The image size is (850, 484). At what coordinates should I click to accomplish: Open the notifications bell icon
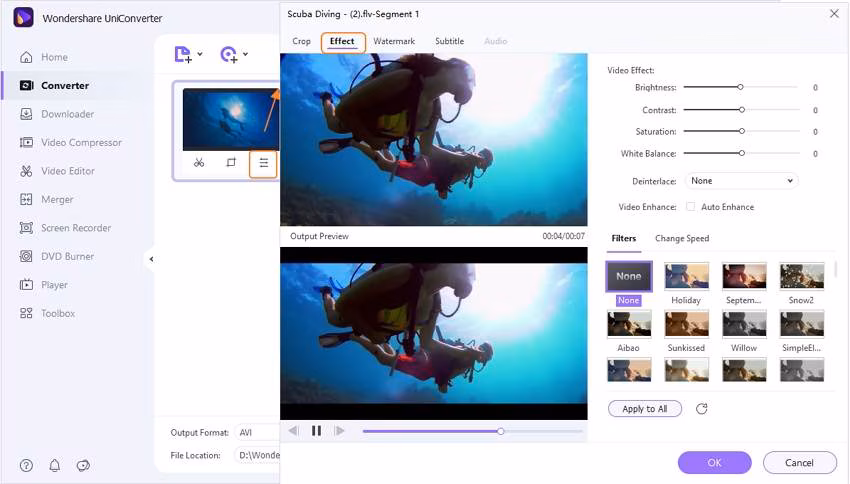(55, 465)
